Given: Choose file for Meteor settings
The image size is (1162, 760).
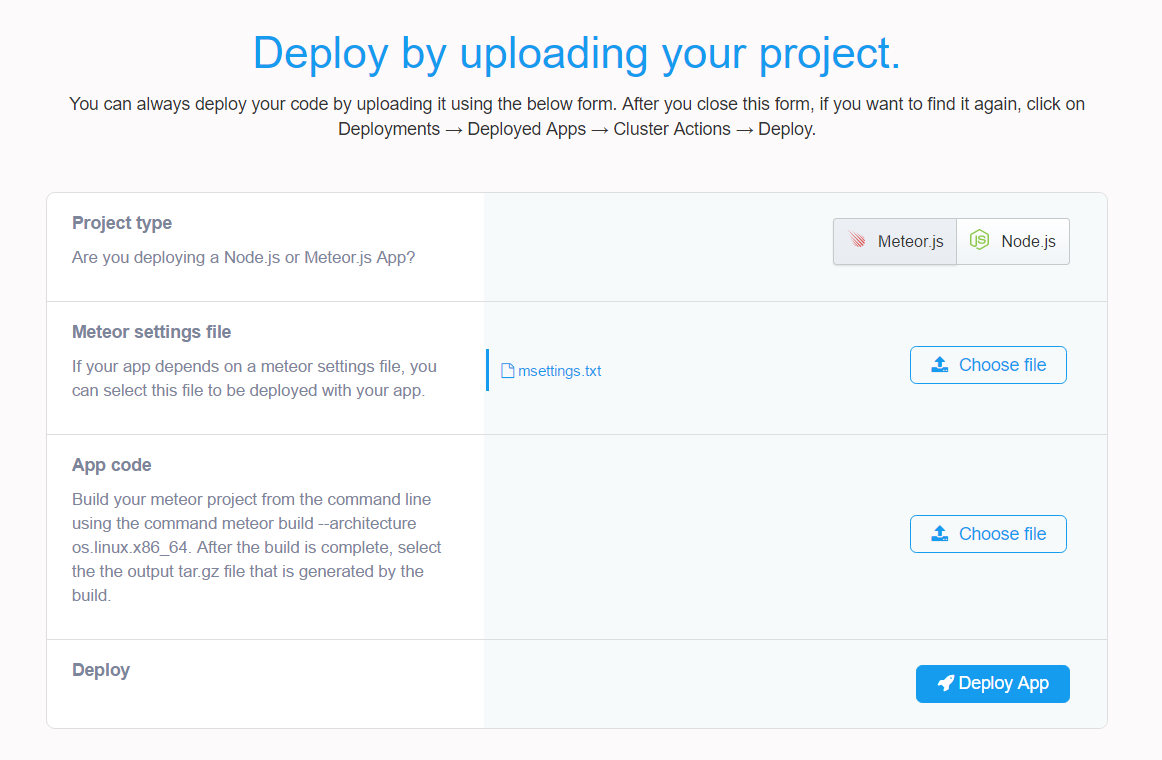Looking at the screenshot, I should click(x=988, y=365).
